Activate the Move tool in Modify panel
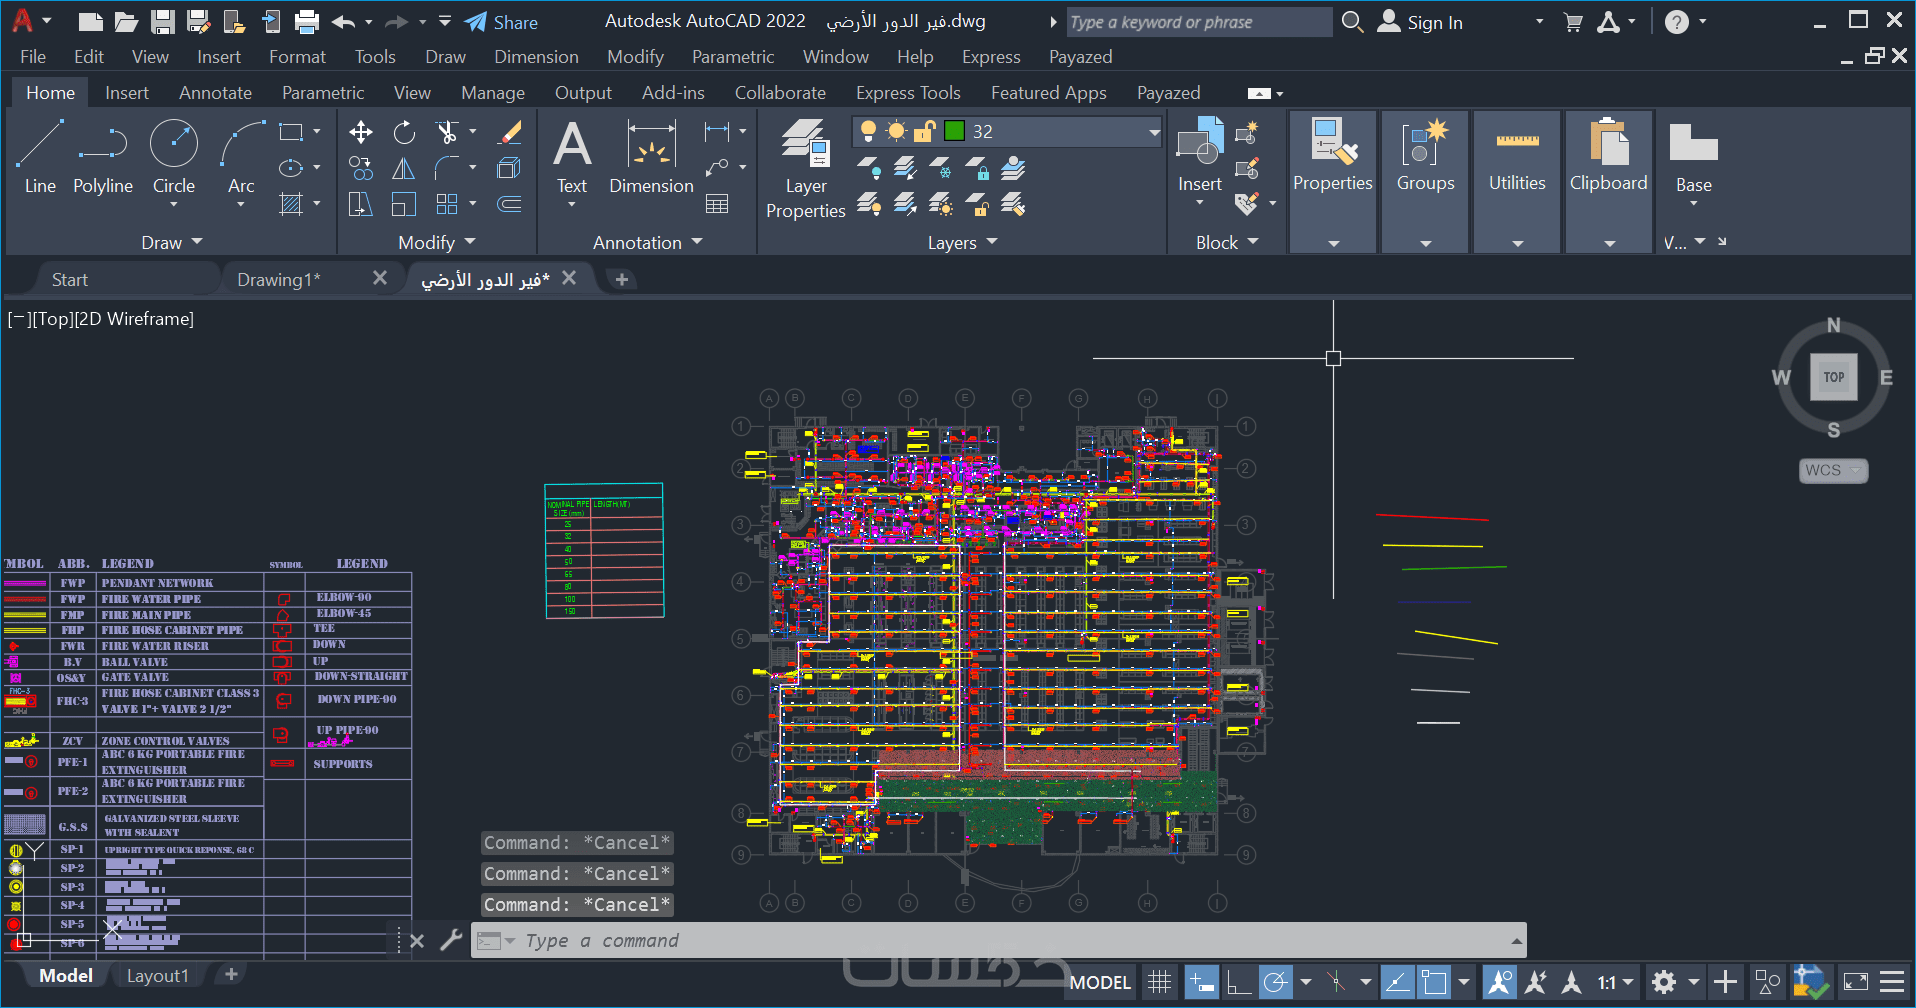Viewport: 1916px width, 1008px height. (361, 132)
